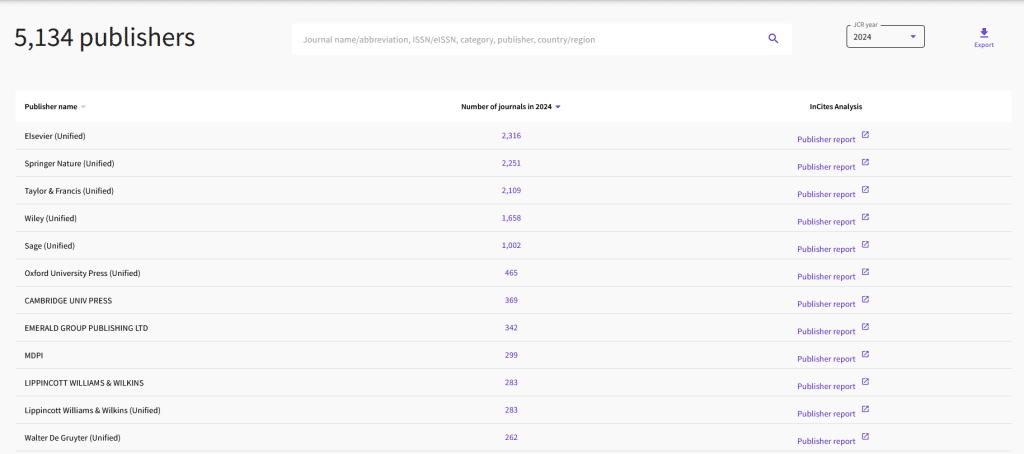Click external link icon in Wiley row

(866, 217)
